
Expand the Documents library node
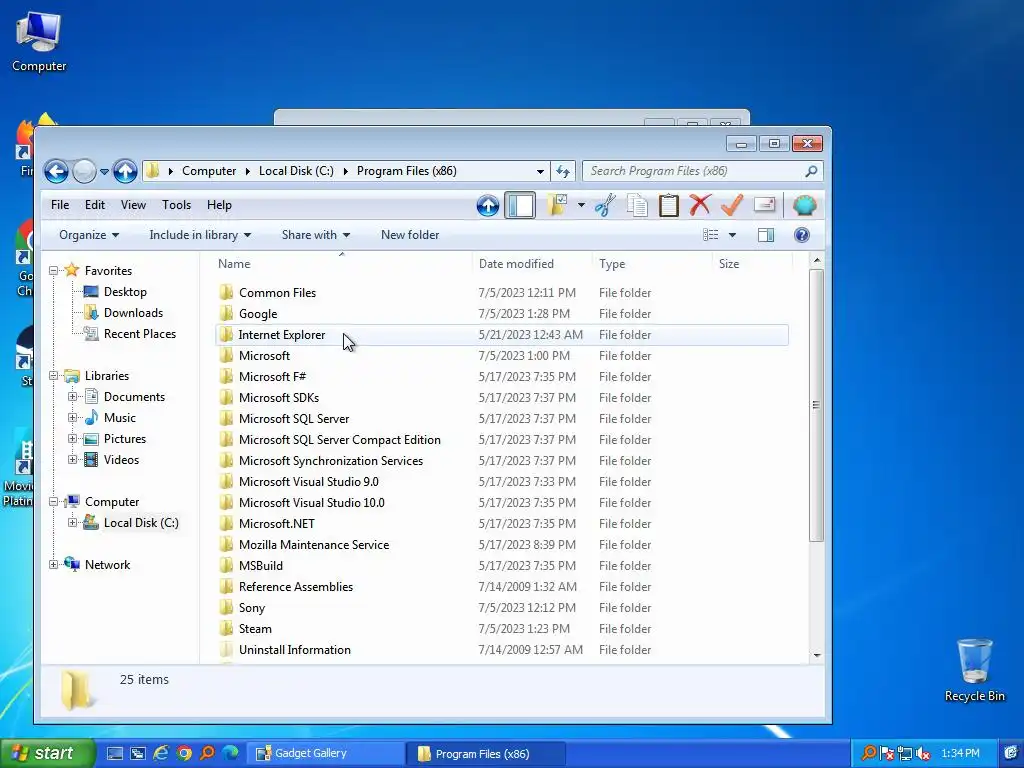(x=72, y=396)
